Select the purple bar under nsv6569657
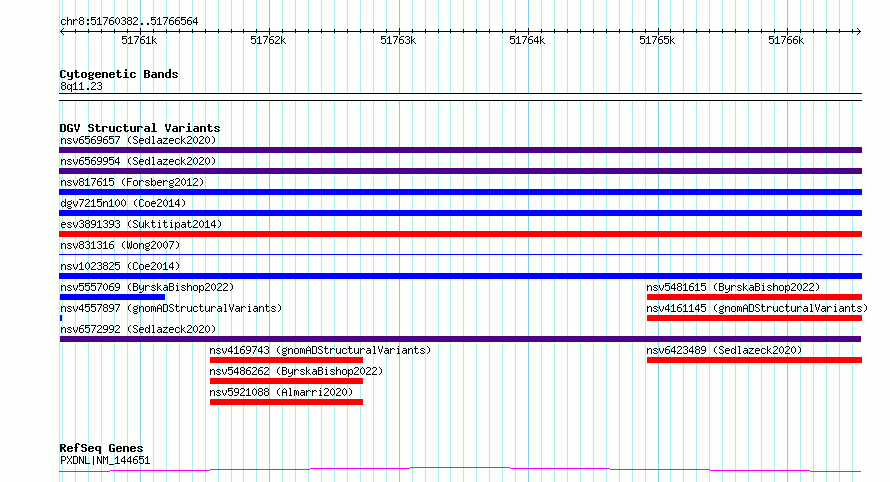The image size is (890, 482). click(460, 150)
